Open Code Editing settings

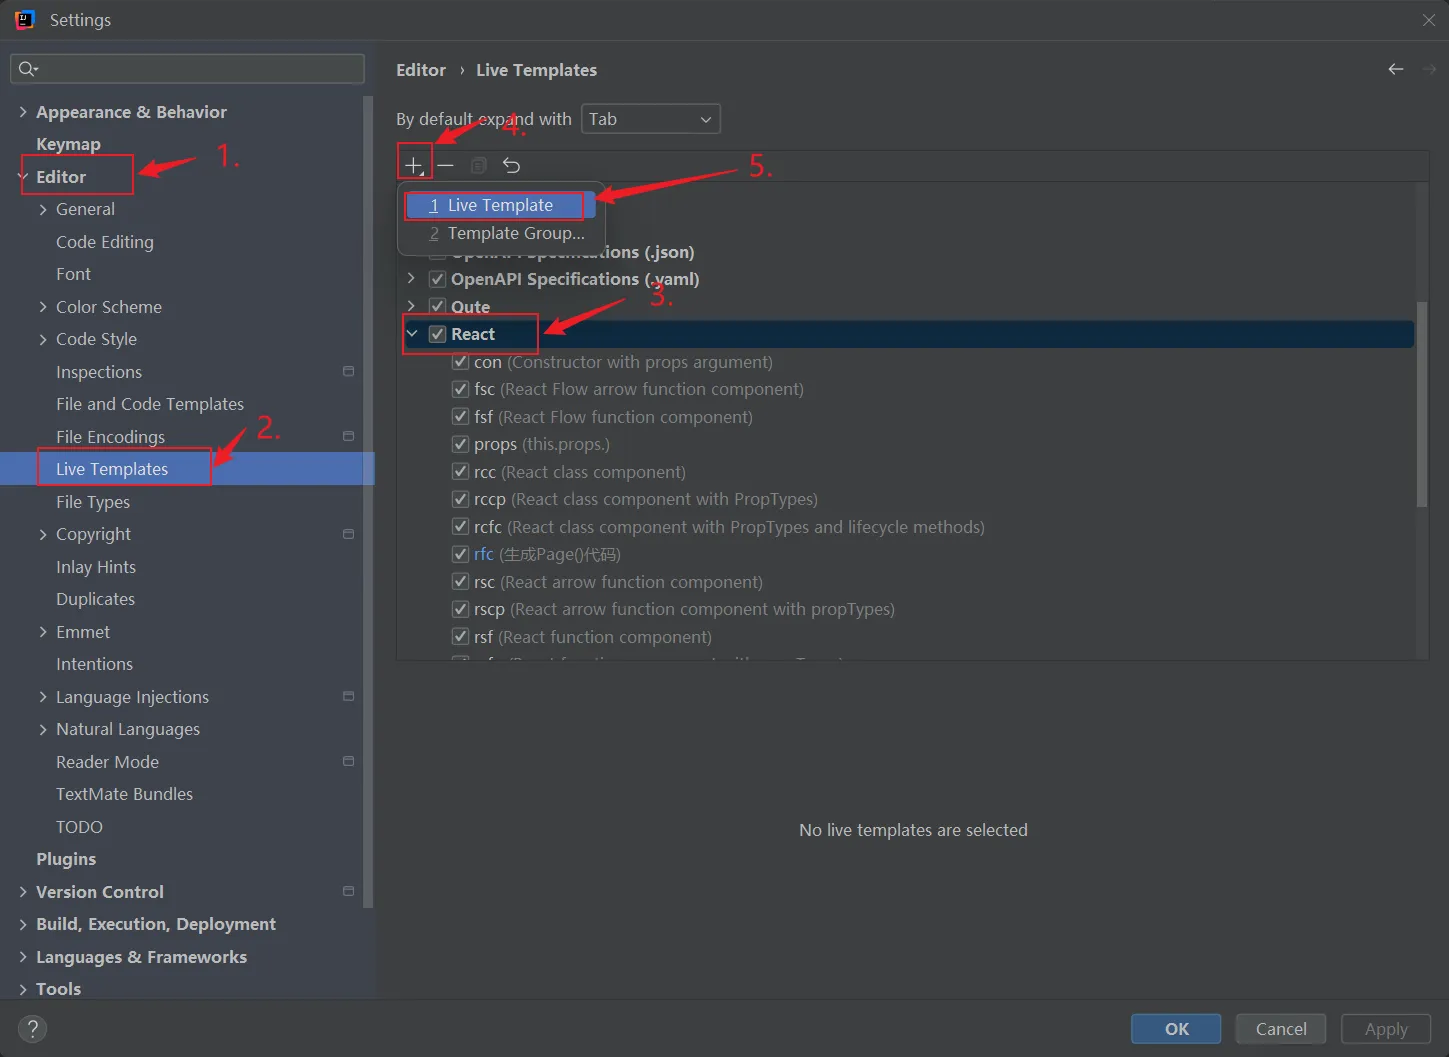[x=105, y=242]
